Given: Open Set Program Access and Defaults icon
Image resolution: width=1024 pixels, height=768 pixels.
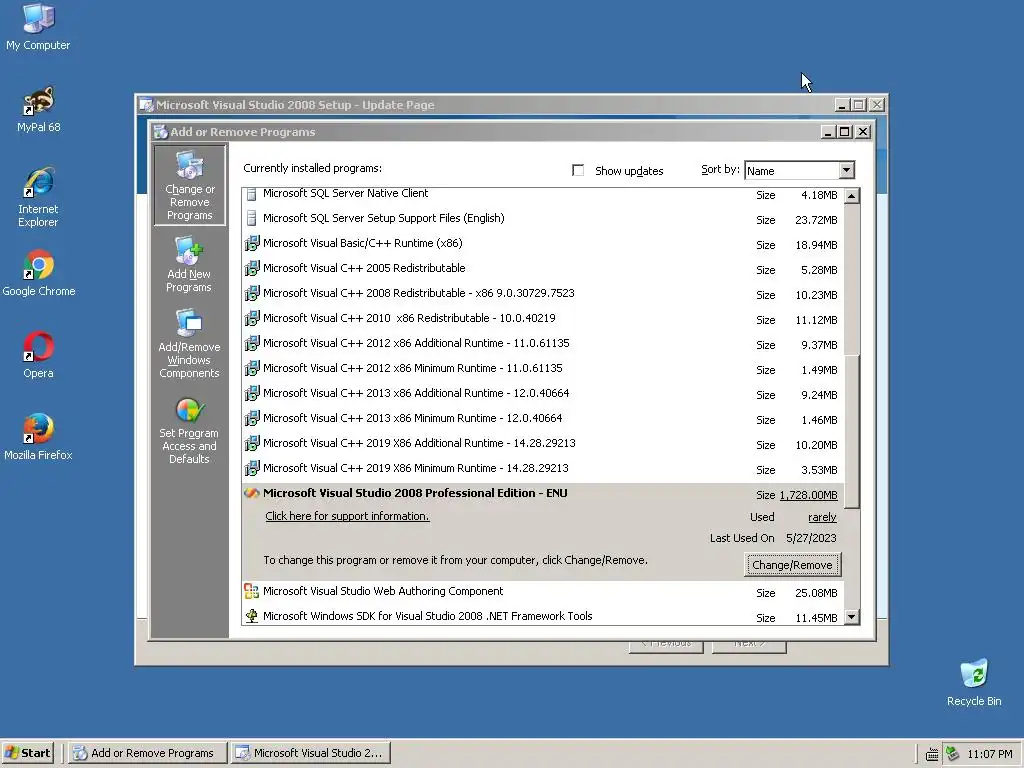Looking at the screenshot, I should pyautogui.click(x=189, y=431).
